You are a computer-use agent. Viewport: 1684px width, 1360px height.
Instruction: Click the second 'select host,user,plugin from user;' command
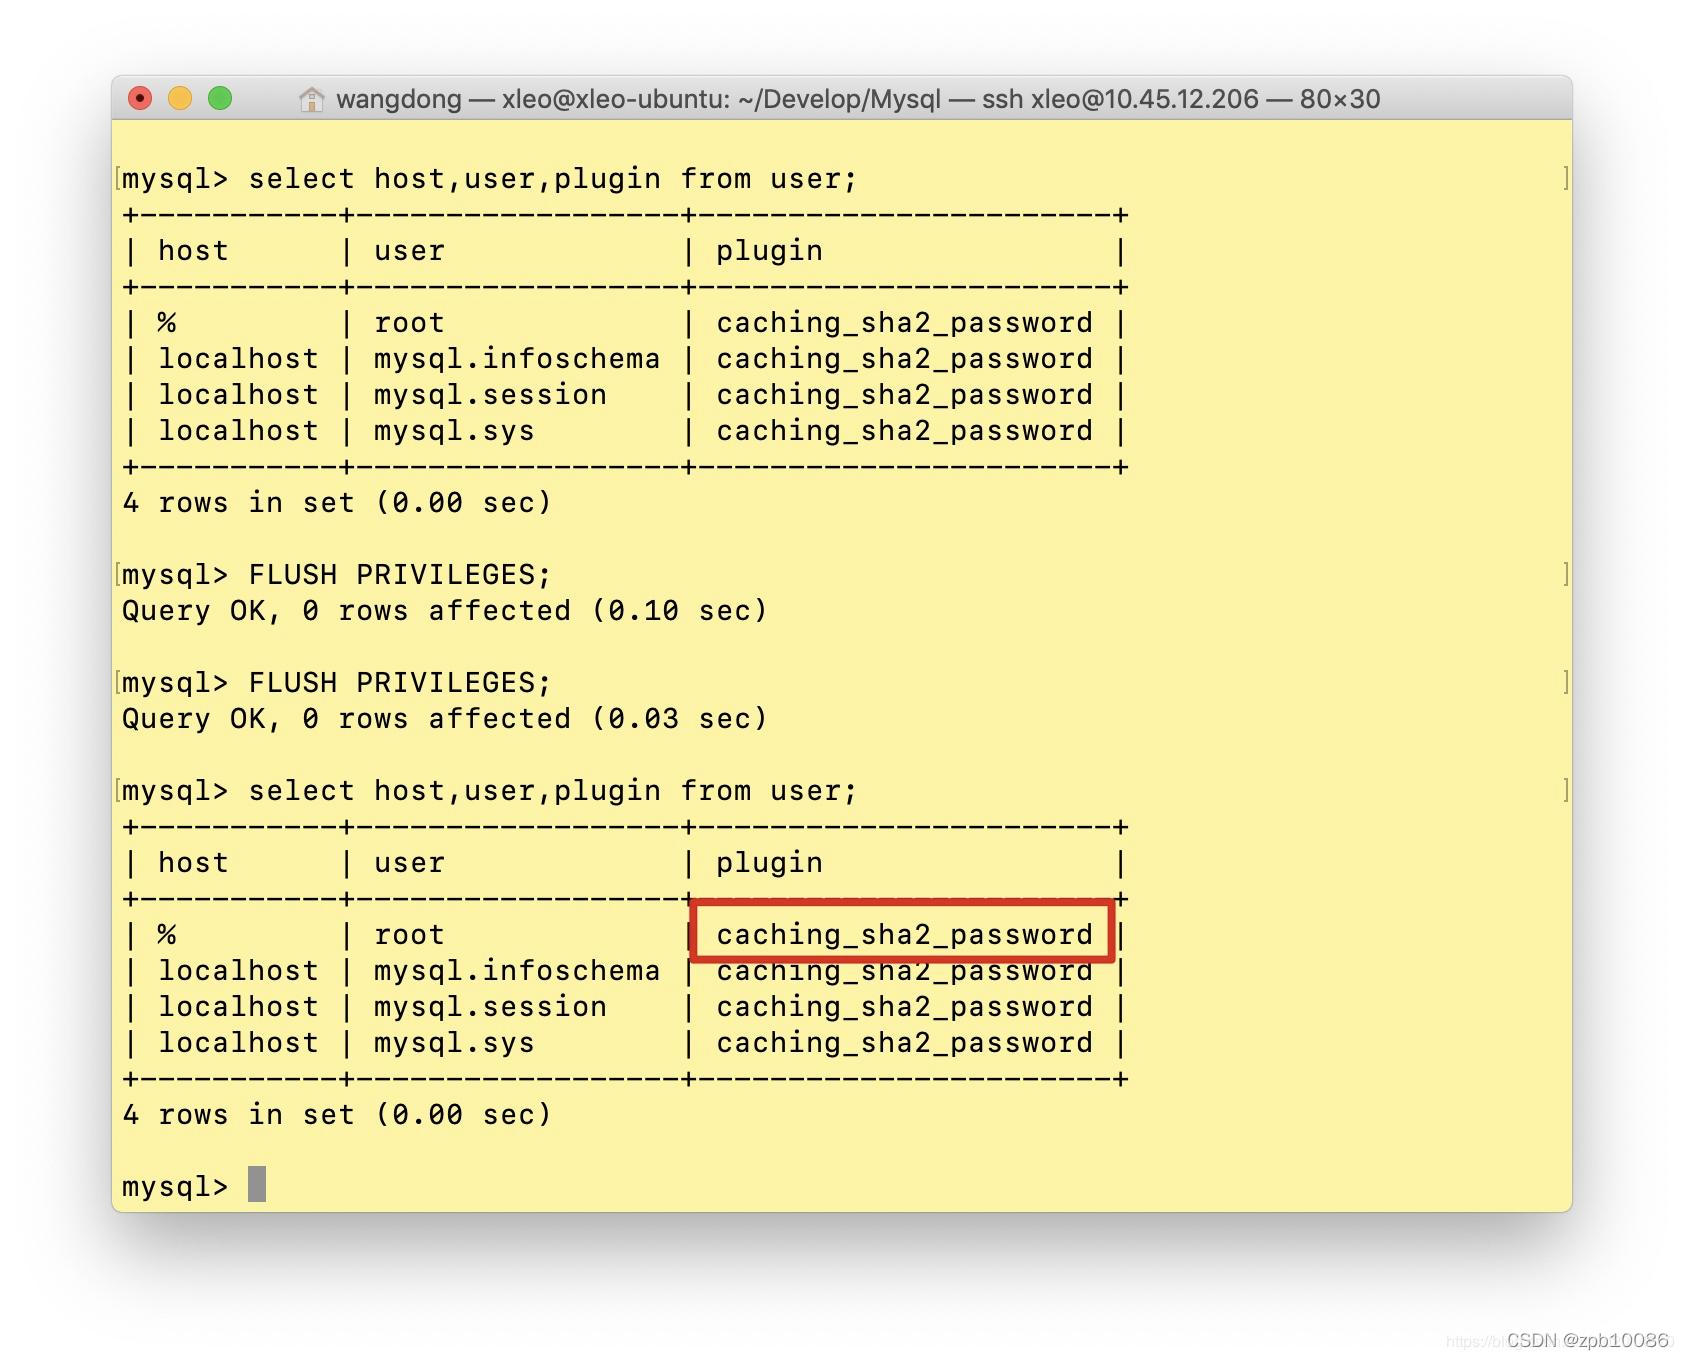(x=553, y=791)
